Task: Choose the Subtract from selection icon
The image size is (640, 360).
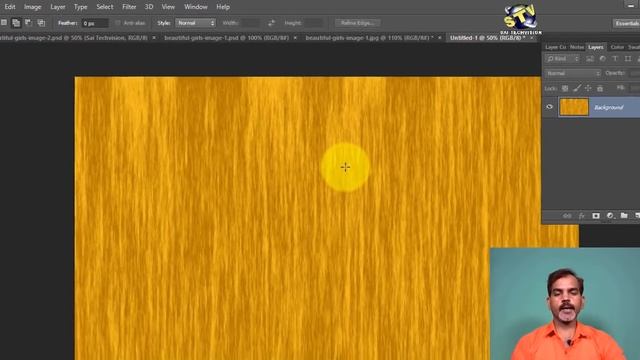Action: coord(29,23)
